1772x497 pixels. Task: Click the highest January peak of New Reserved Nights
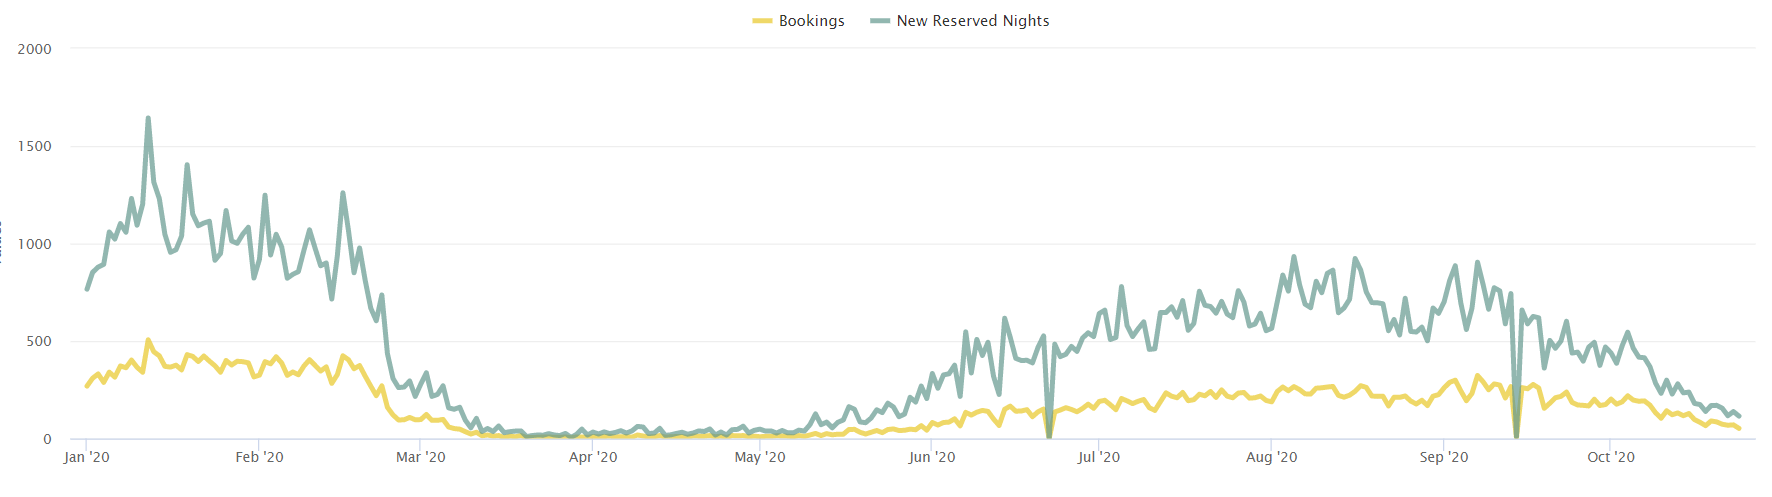point(148,118)
